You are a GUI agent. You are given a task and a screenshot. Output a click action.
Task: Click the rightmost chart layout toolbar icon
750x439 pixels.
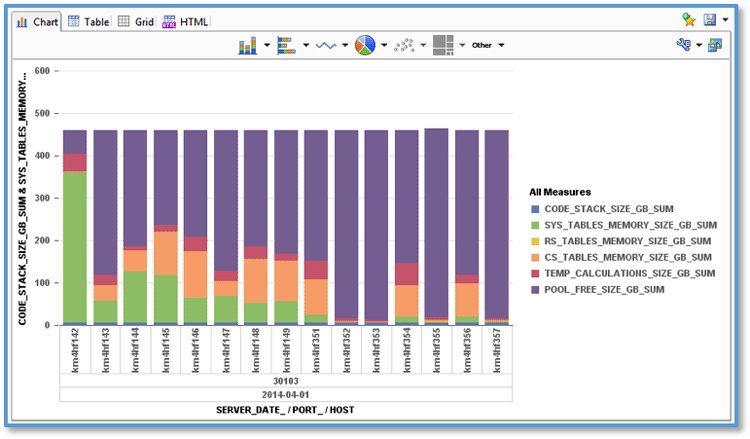coord(715,45)
